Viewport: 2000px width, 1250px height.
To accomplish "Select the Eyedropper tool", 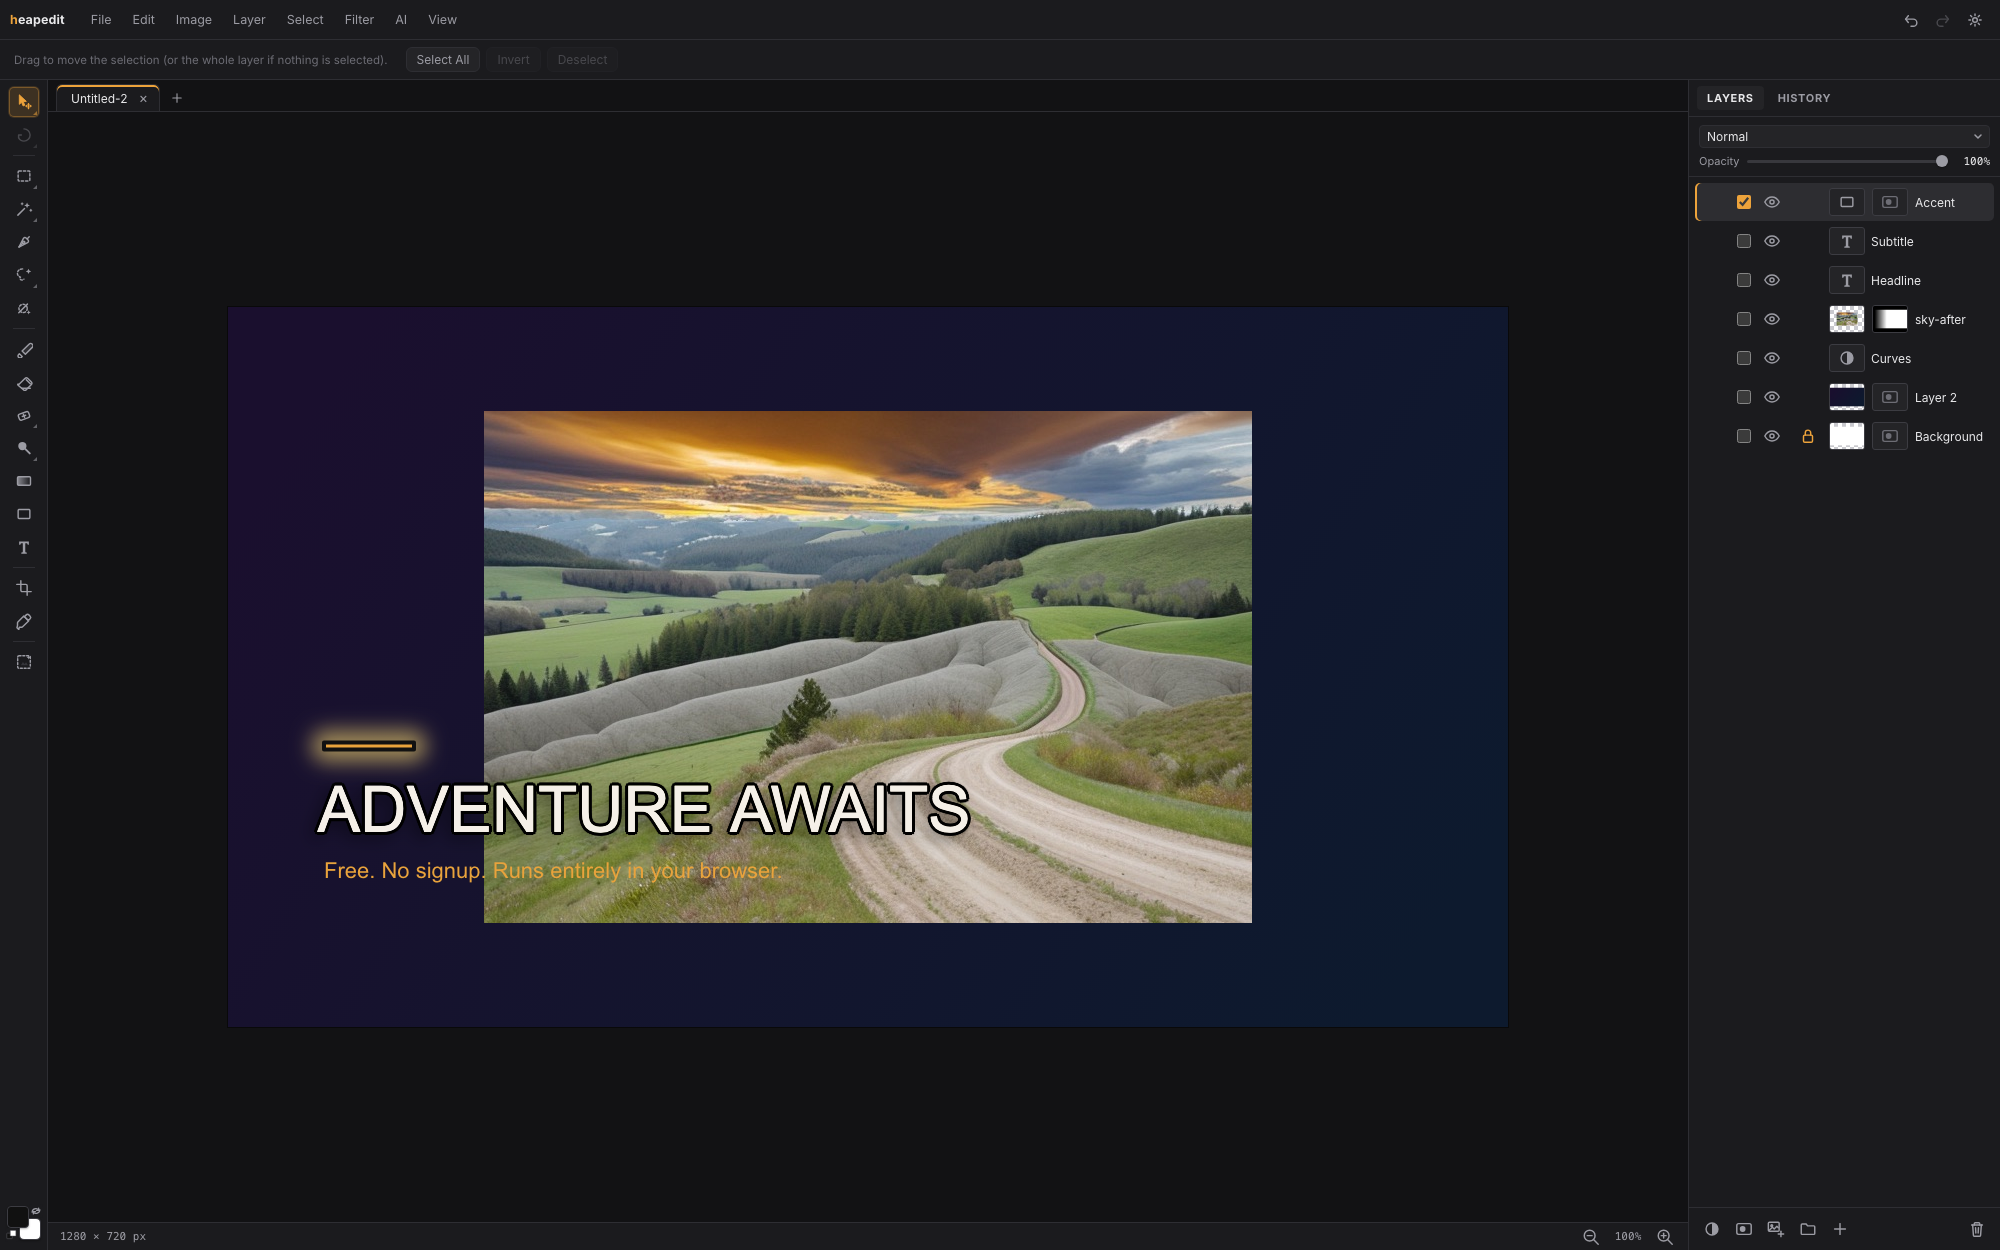I will (x=24, y=622).
